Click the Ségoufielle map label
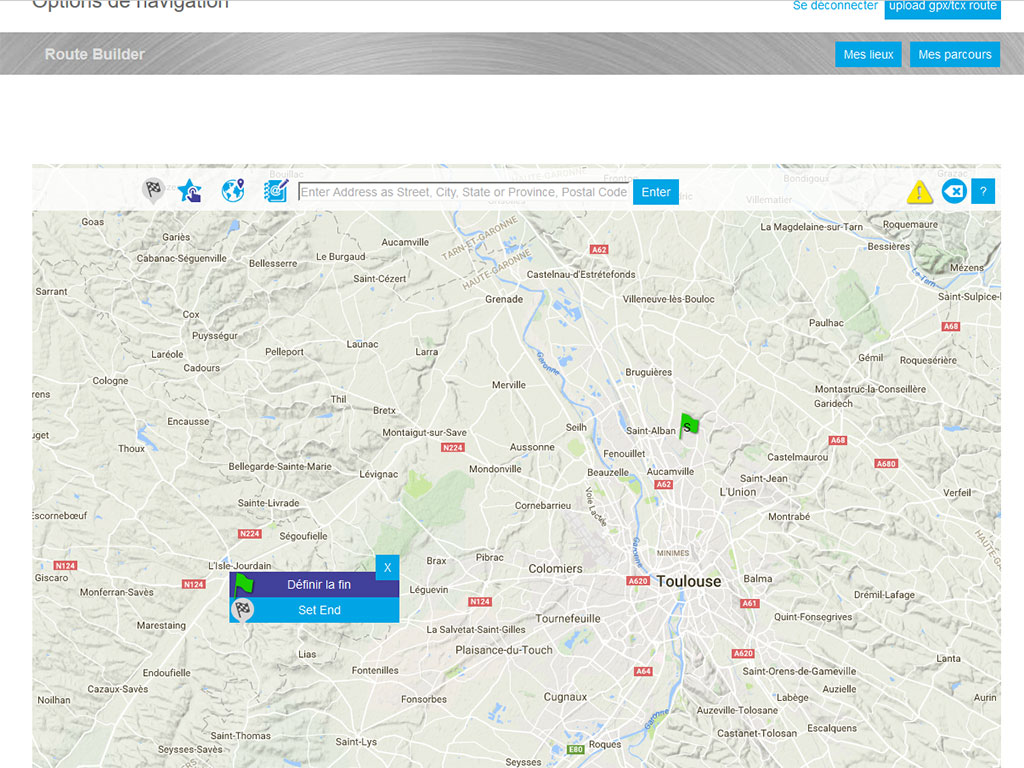The image size is (1024, 768). 304,536
